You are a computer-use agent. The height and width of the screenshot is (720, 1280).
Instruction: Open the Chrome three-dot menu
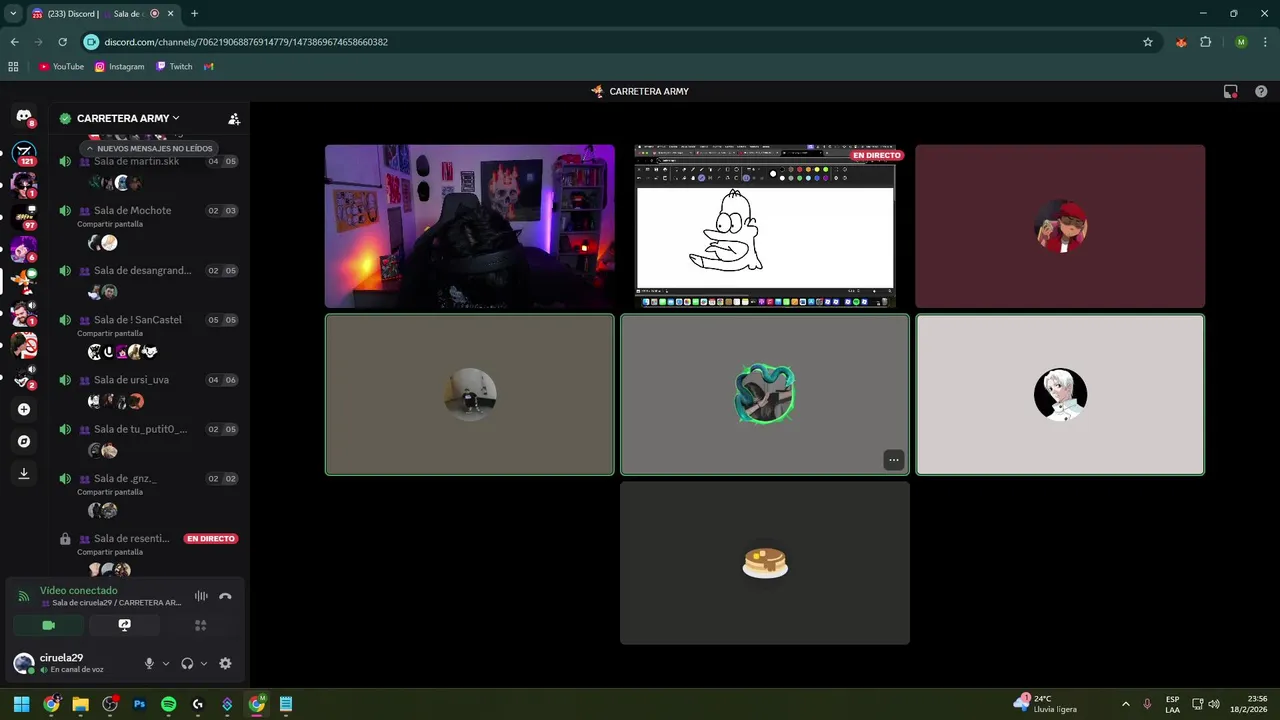pos(1266,42)
